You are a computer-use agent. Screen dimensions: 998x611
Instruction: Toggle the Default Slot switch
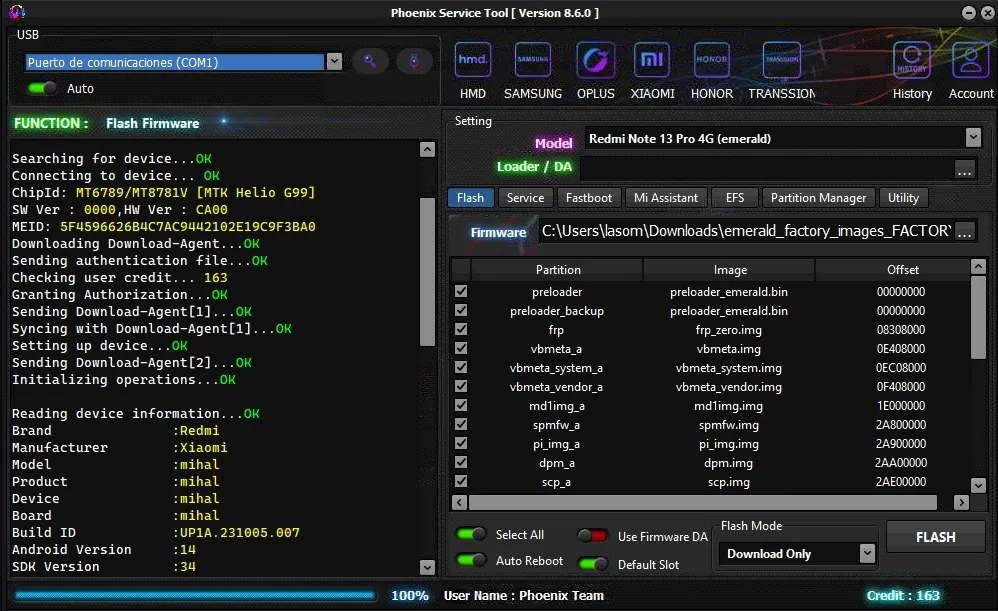coord(593,563)
